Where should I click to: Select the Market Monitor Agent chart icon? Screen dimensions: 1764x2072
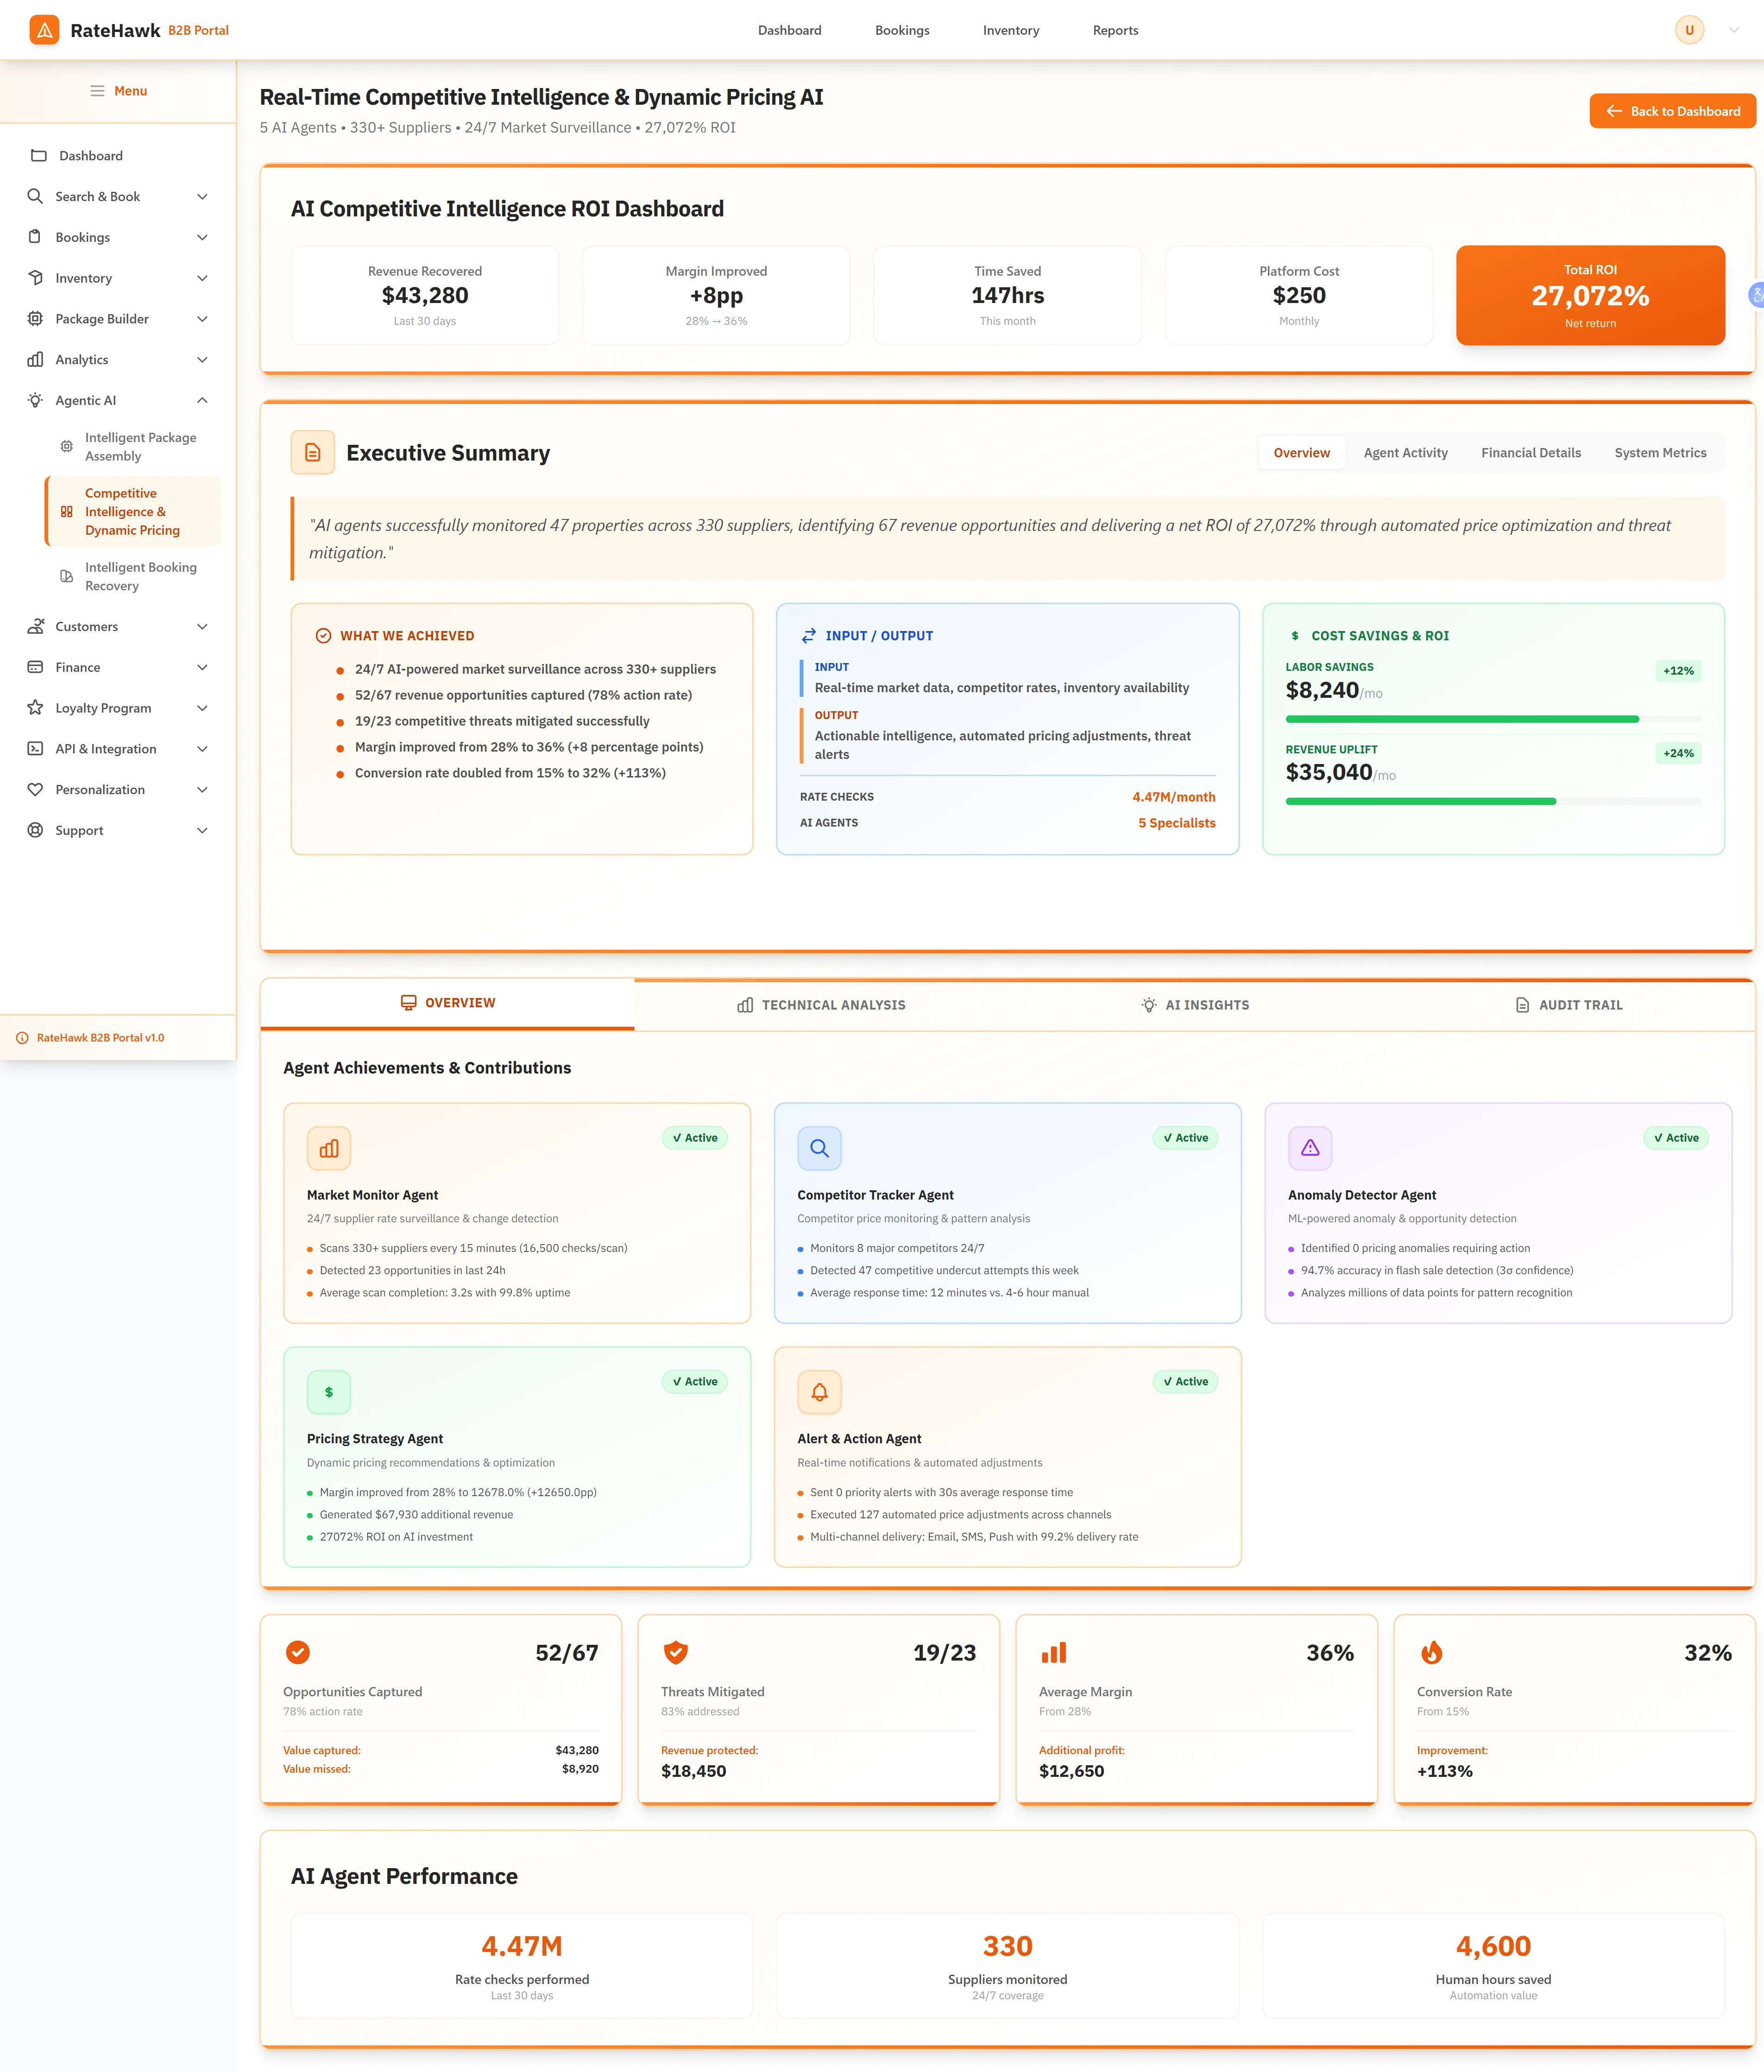tap(329, 1148)
